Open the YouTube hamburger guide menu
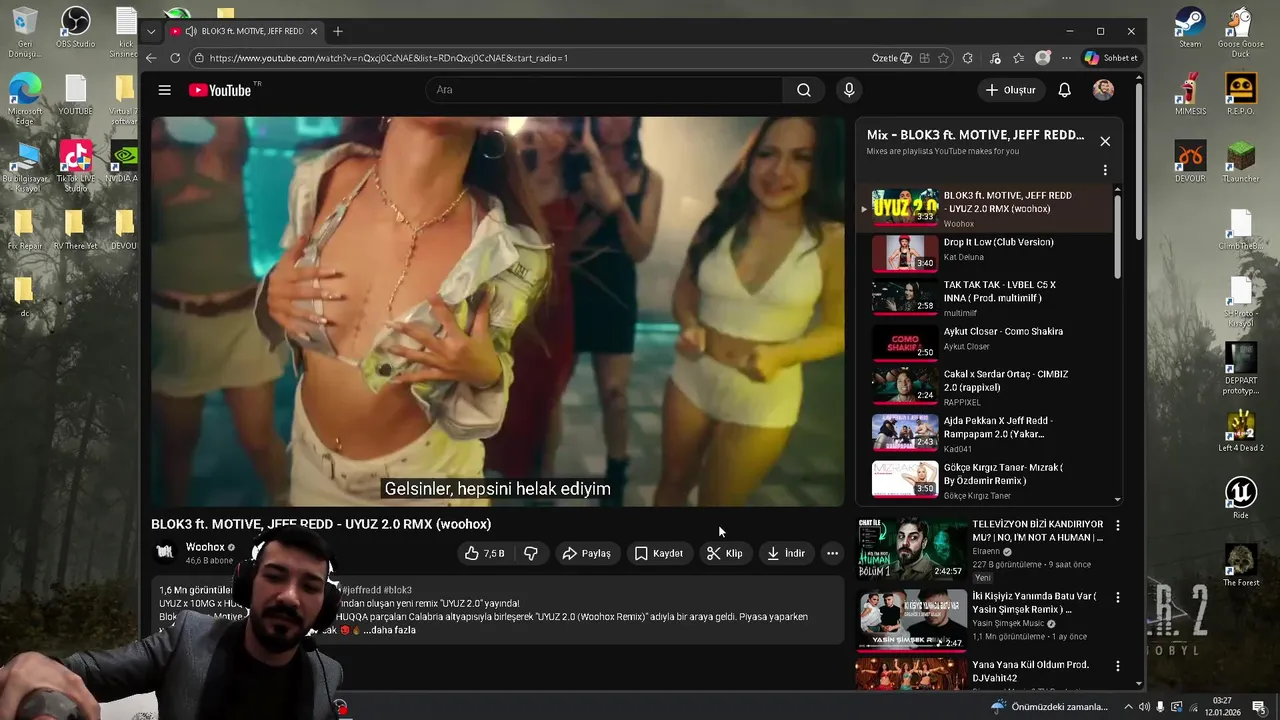The image size is (1280, 720). point(164,90)
